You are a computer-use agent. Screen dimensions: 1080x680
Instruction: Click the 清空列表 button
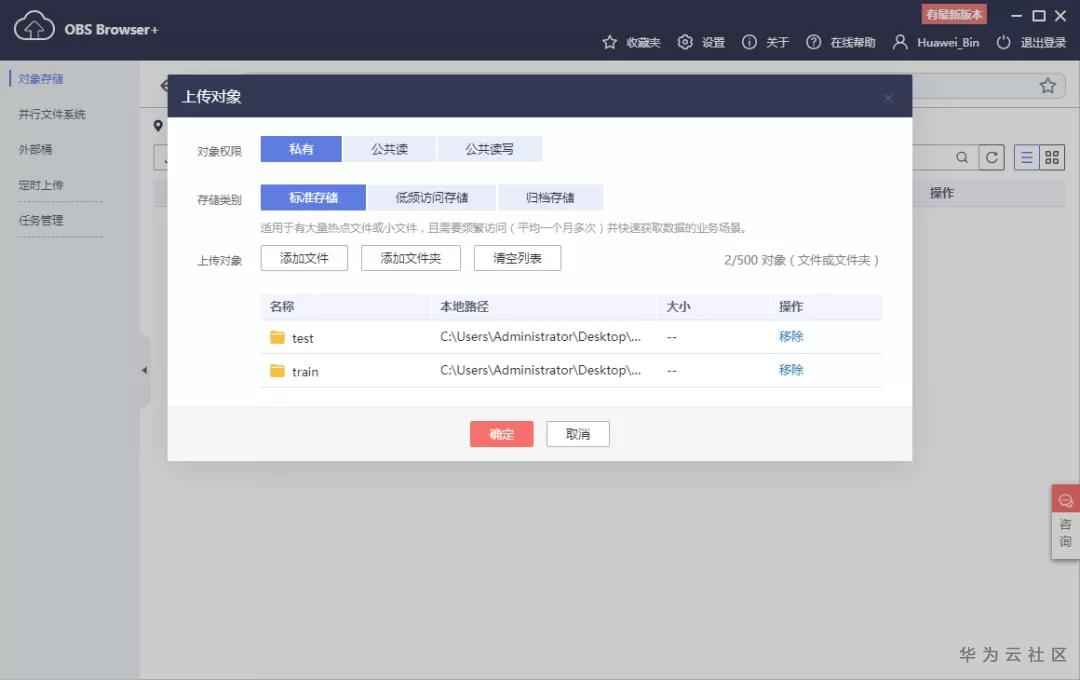point(517,258)
